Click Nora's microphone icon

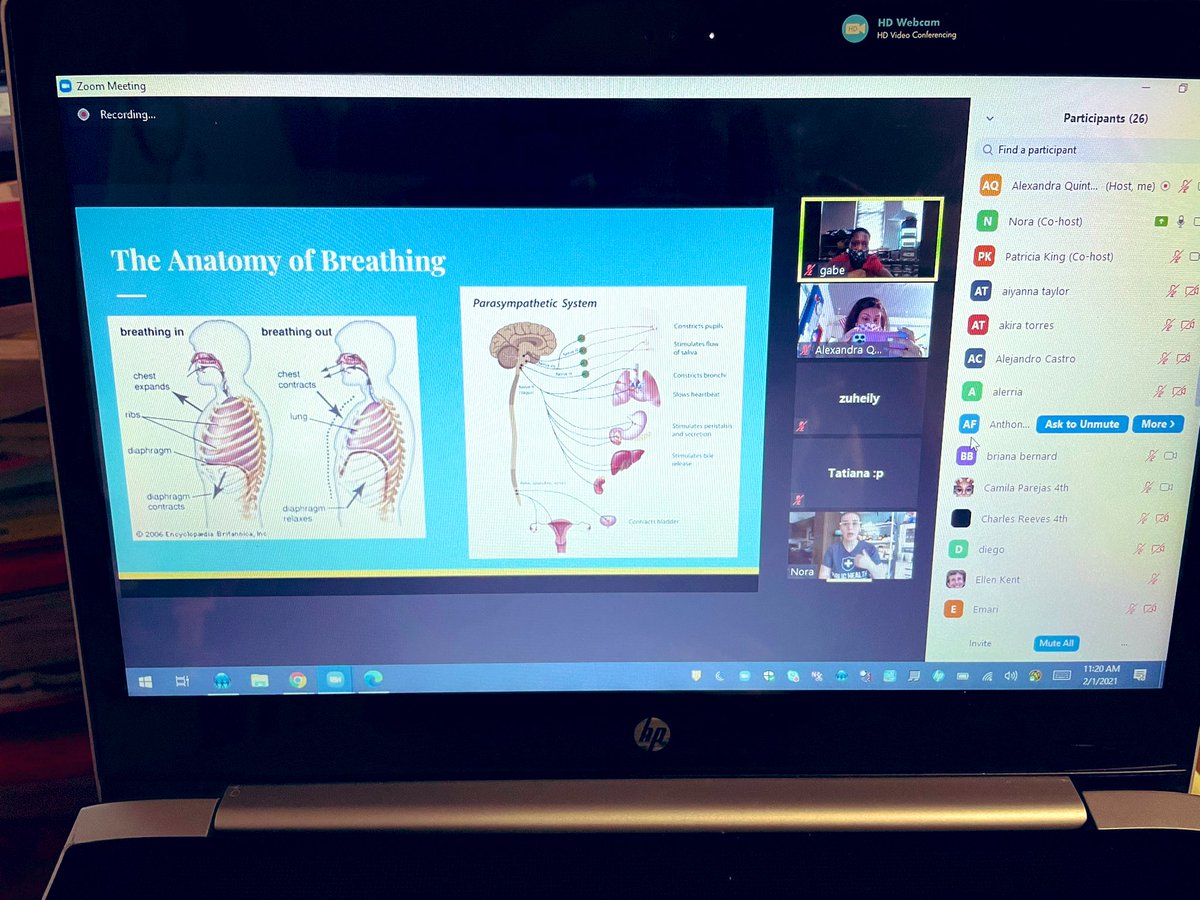pos(1181,222)
